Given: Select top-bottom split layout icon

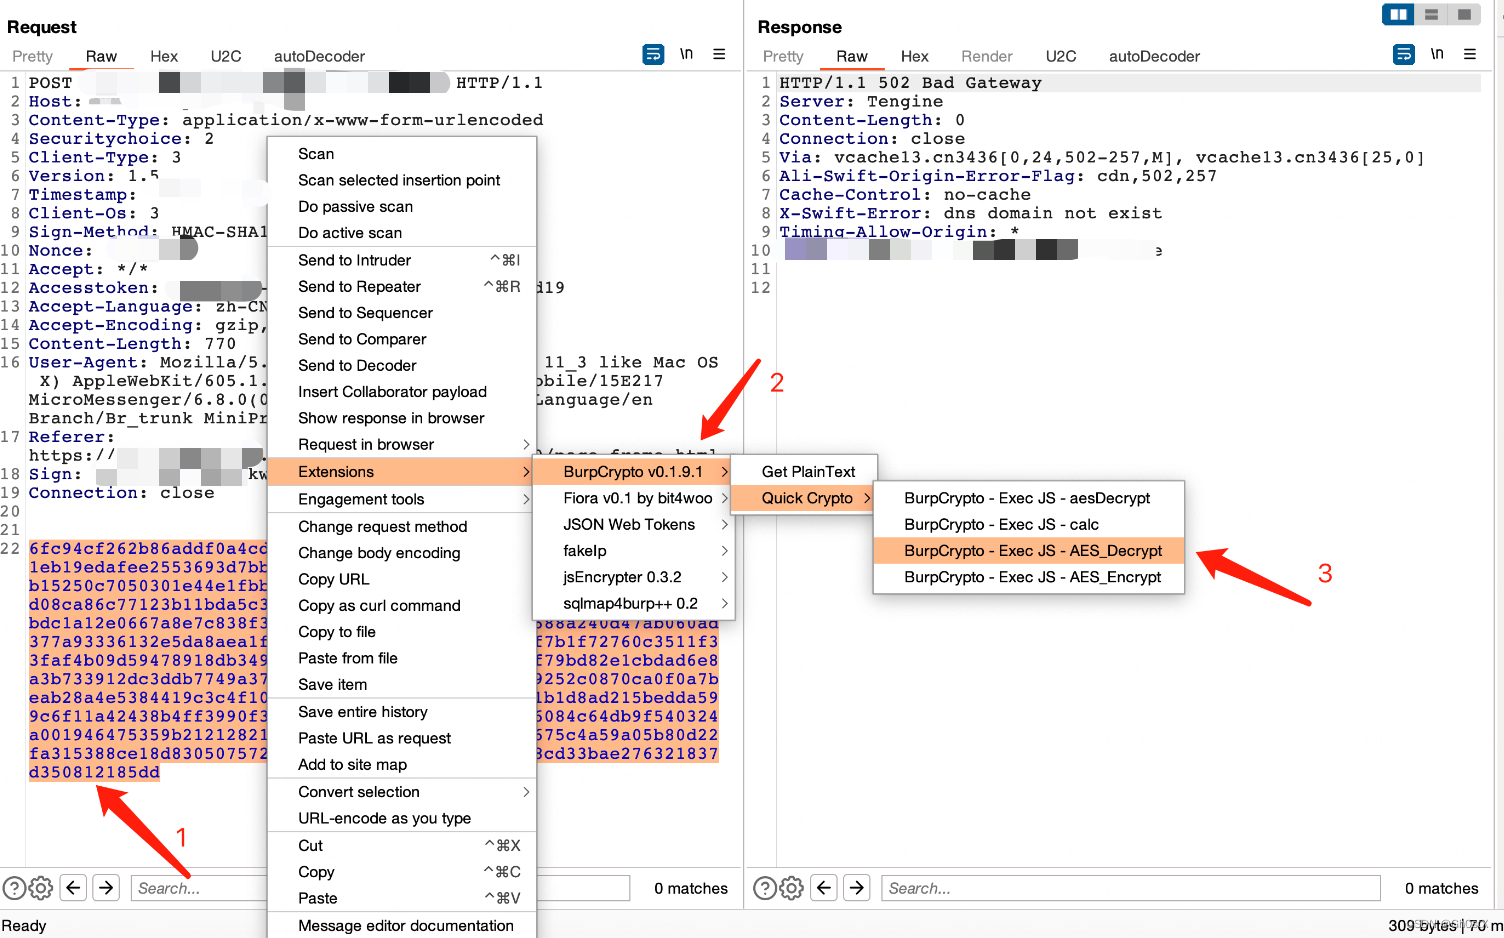Looking at the screenshot, I should [x=1431, y=14].
